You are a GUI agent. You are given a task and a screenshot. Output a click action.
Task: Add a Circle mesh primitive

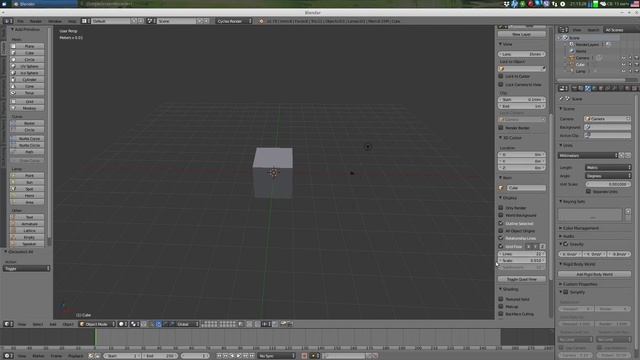[27, 60]
